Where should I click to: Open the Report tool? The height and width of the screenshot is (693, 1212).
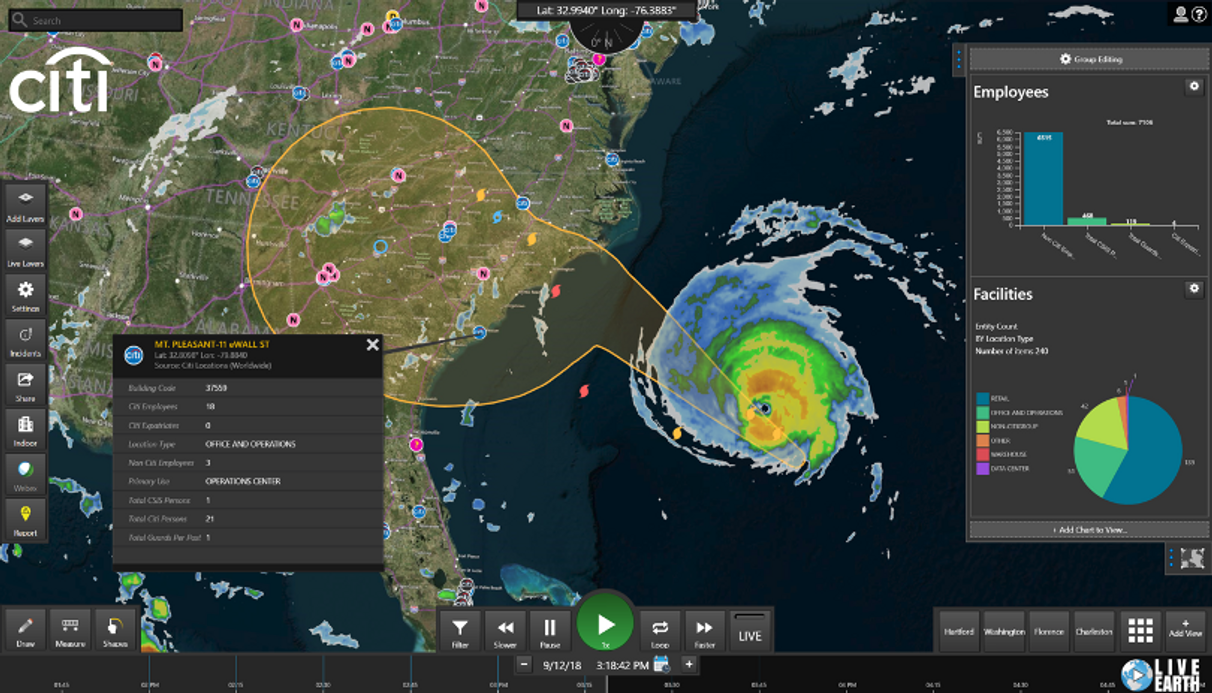tap(24, 517)
